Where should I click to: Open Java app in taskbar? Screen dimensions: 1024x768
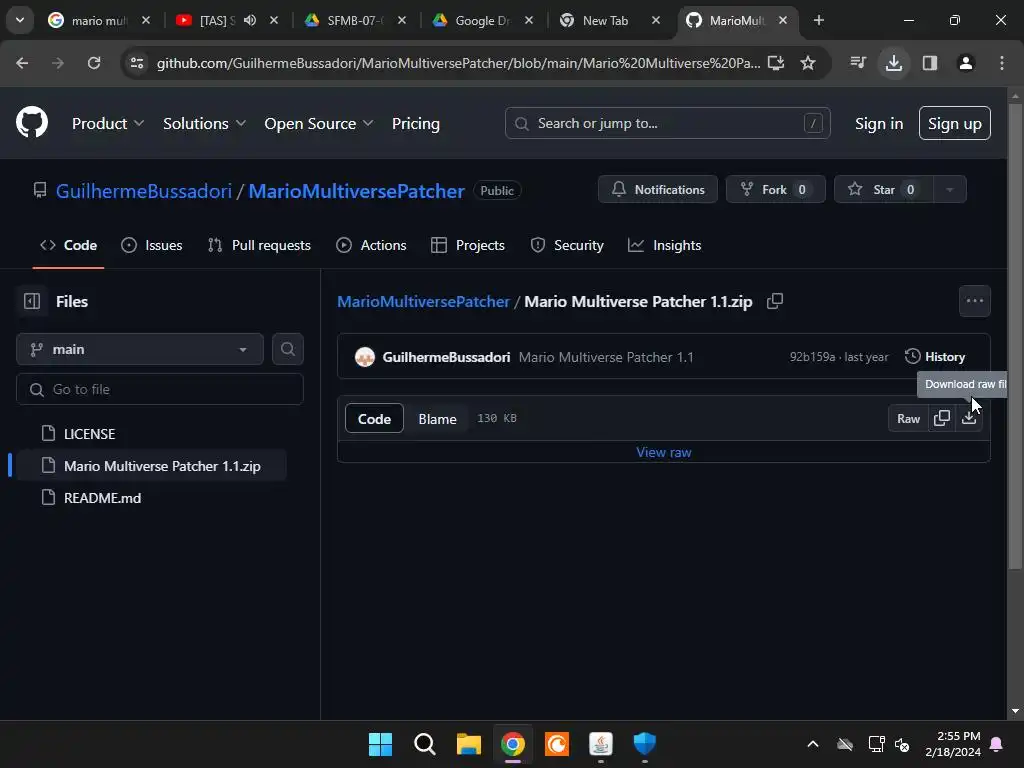click(x=601, y=744)
